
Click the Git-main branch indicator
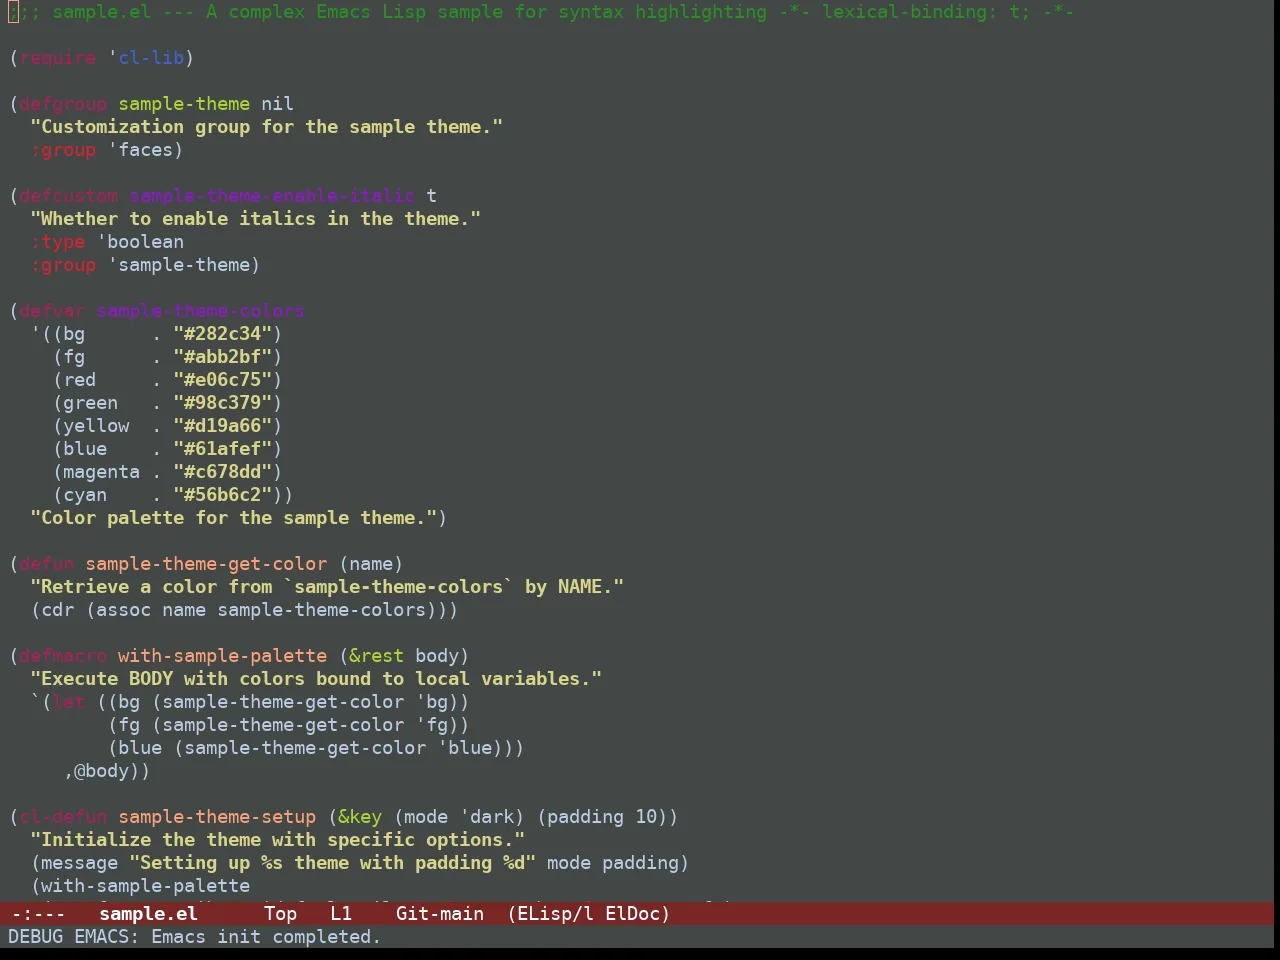[440, 913]
